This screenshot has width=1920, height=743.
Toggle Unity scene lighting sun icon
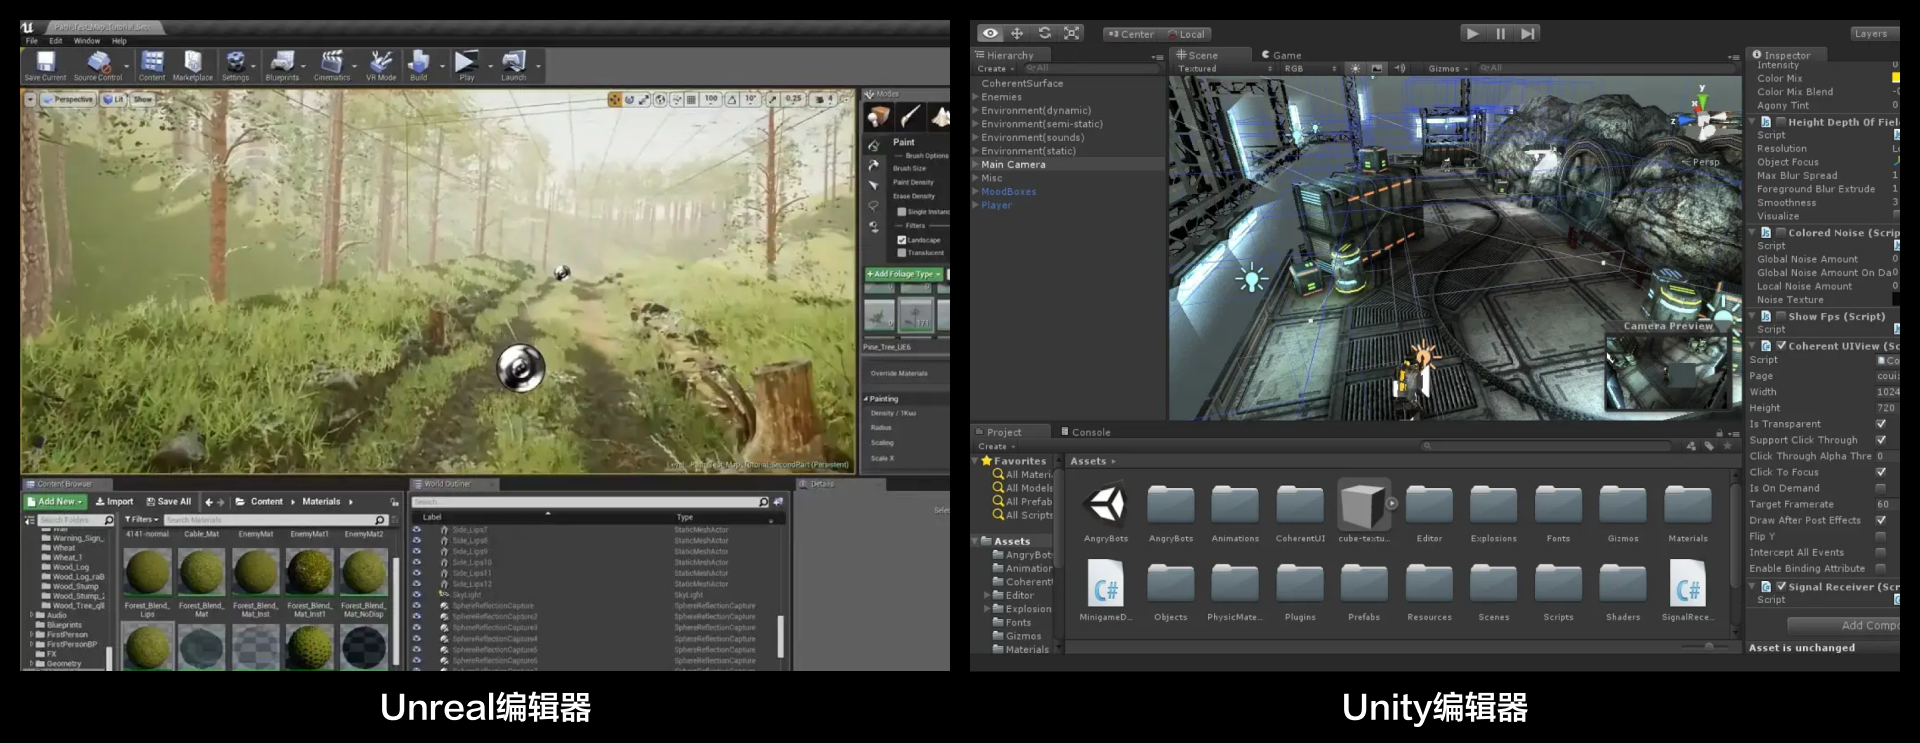click(1355, 69)
